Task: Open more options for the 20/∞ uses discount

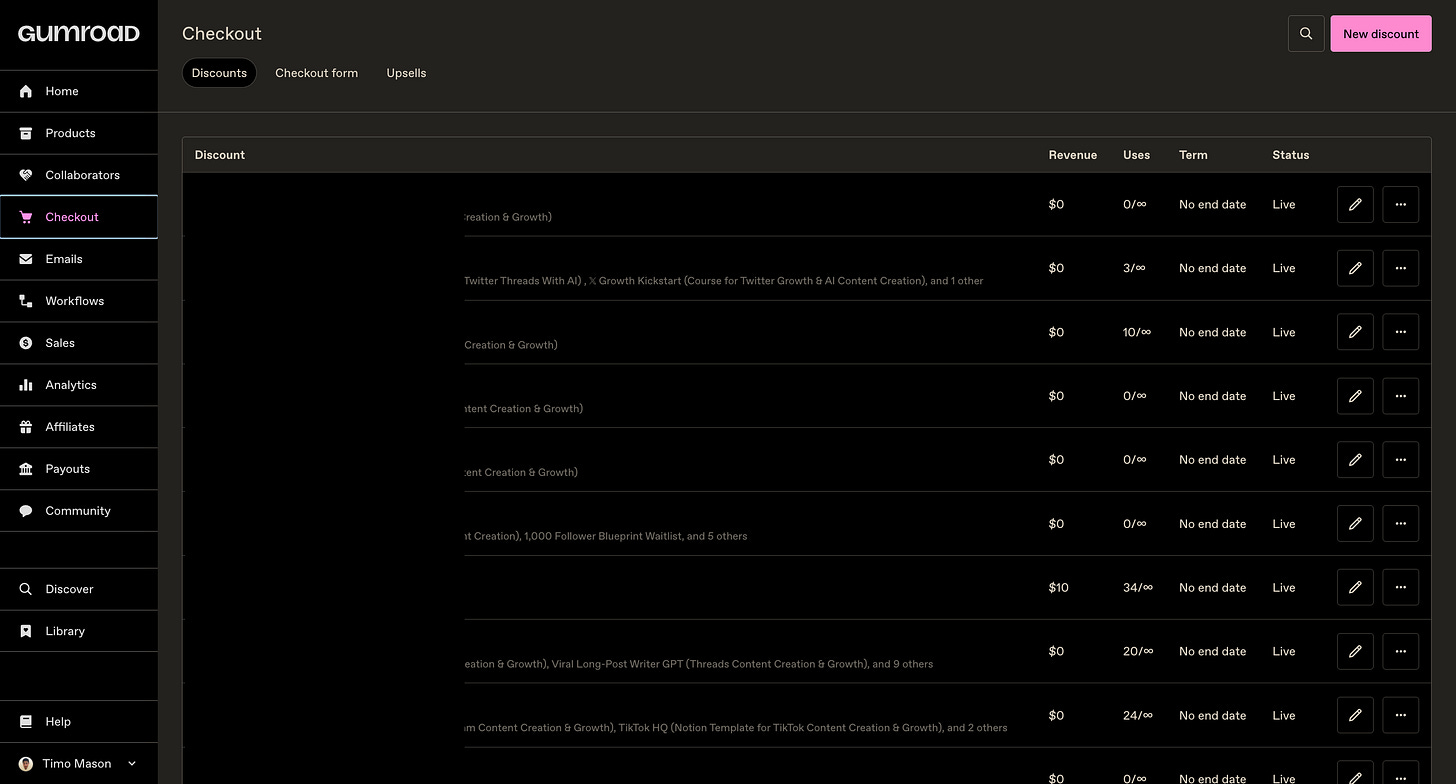Action: coord(1400,651)
